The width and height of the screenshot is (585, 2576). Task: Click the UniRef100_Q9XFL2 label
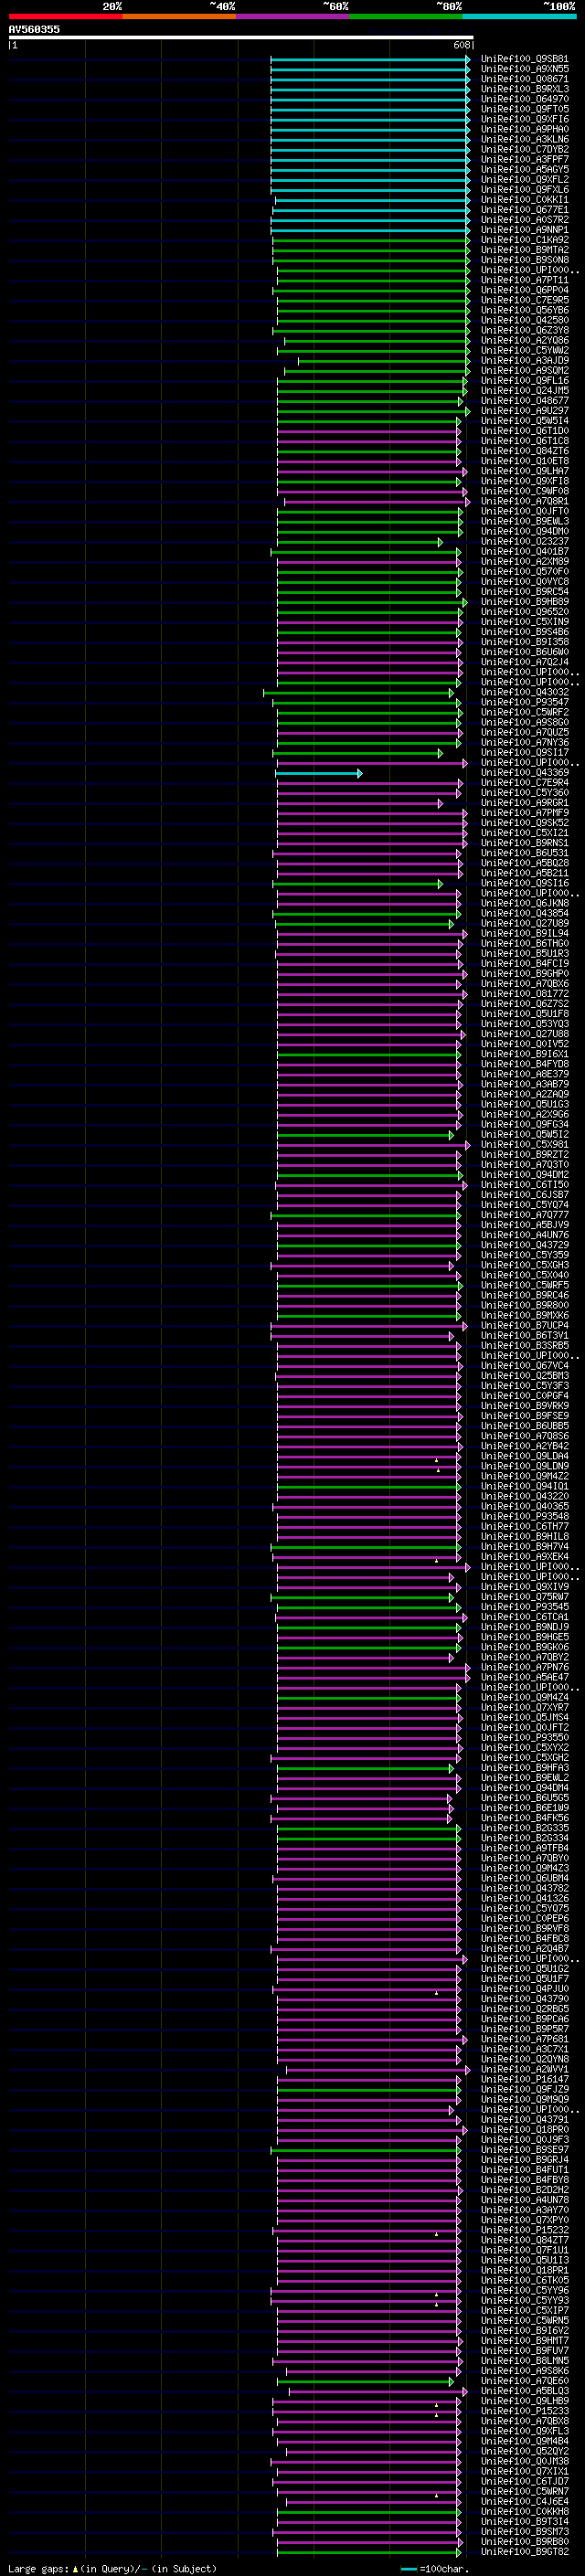coord(524,180)
